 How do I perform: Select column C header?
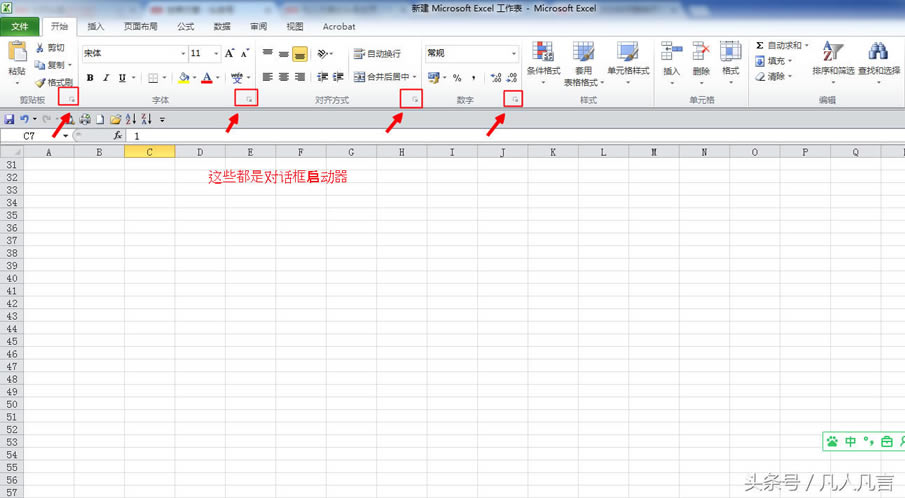pyautogui.click(x=149, y=152)
